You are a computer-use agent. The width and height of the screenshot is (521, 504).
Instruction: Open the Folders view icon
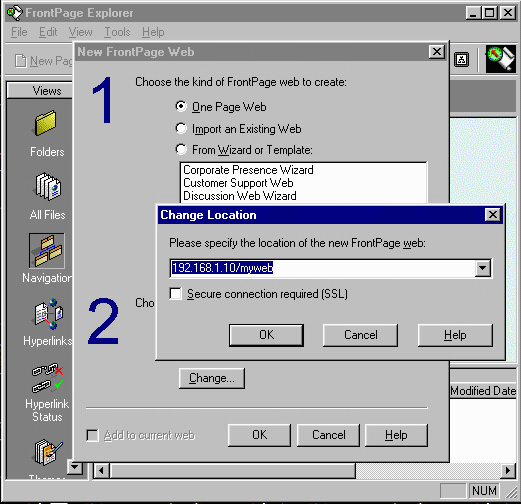(x=46, y=123)
